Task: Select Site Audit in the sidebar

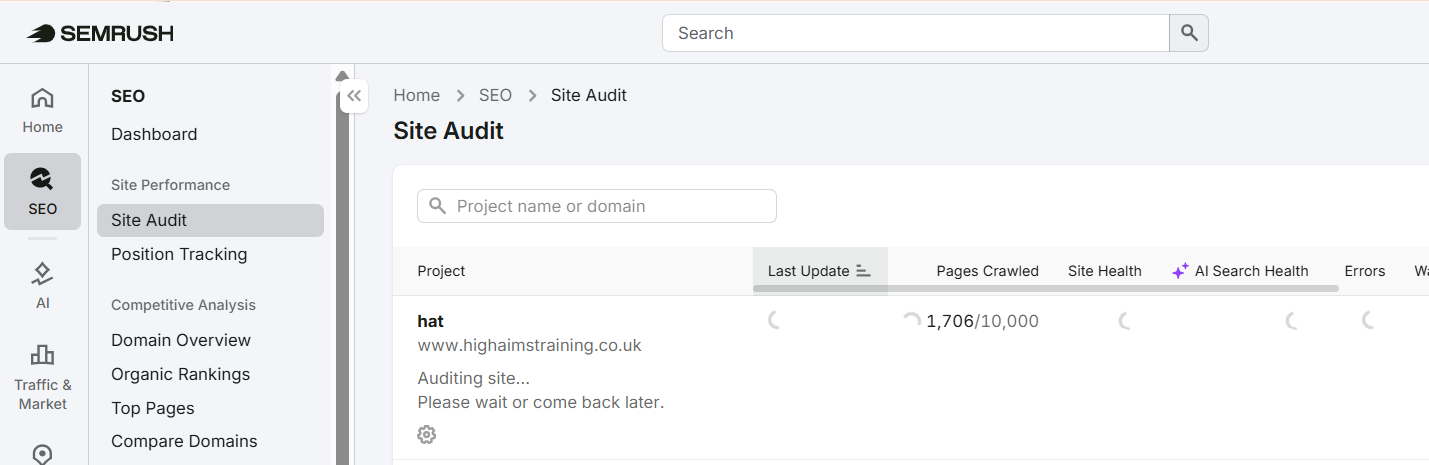Action: click(210, 220)
